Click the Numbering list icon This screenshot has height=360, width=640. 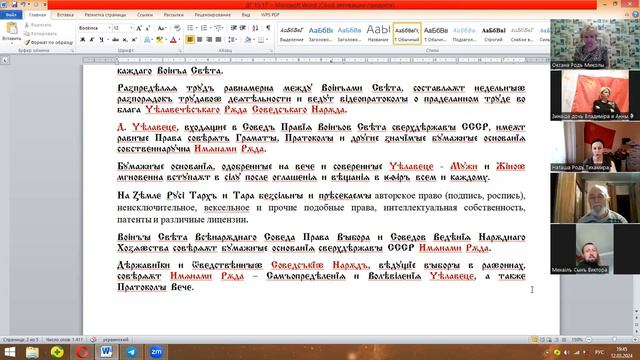[x=204, y=28]
